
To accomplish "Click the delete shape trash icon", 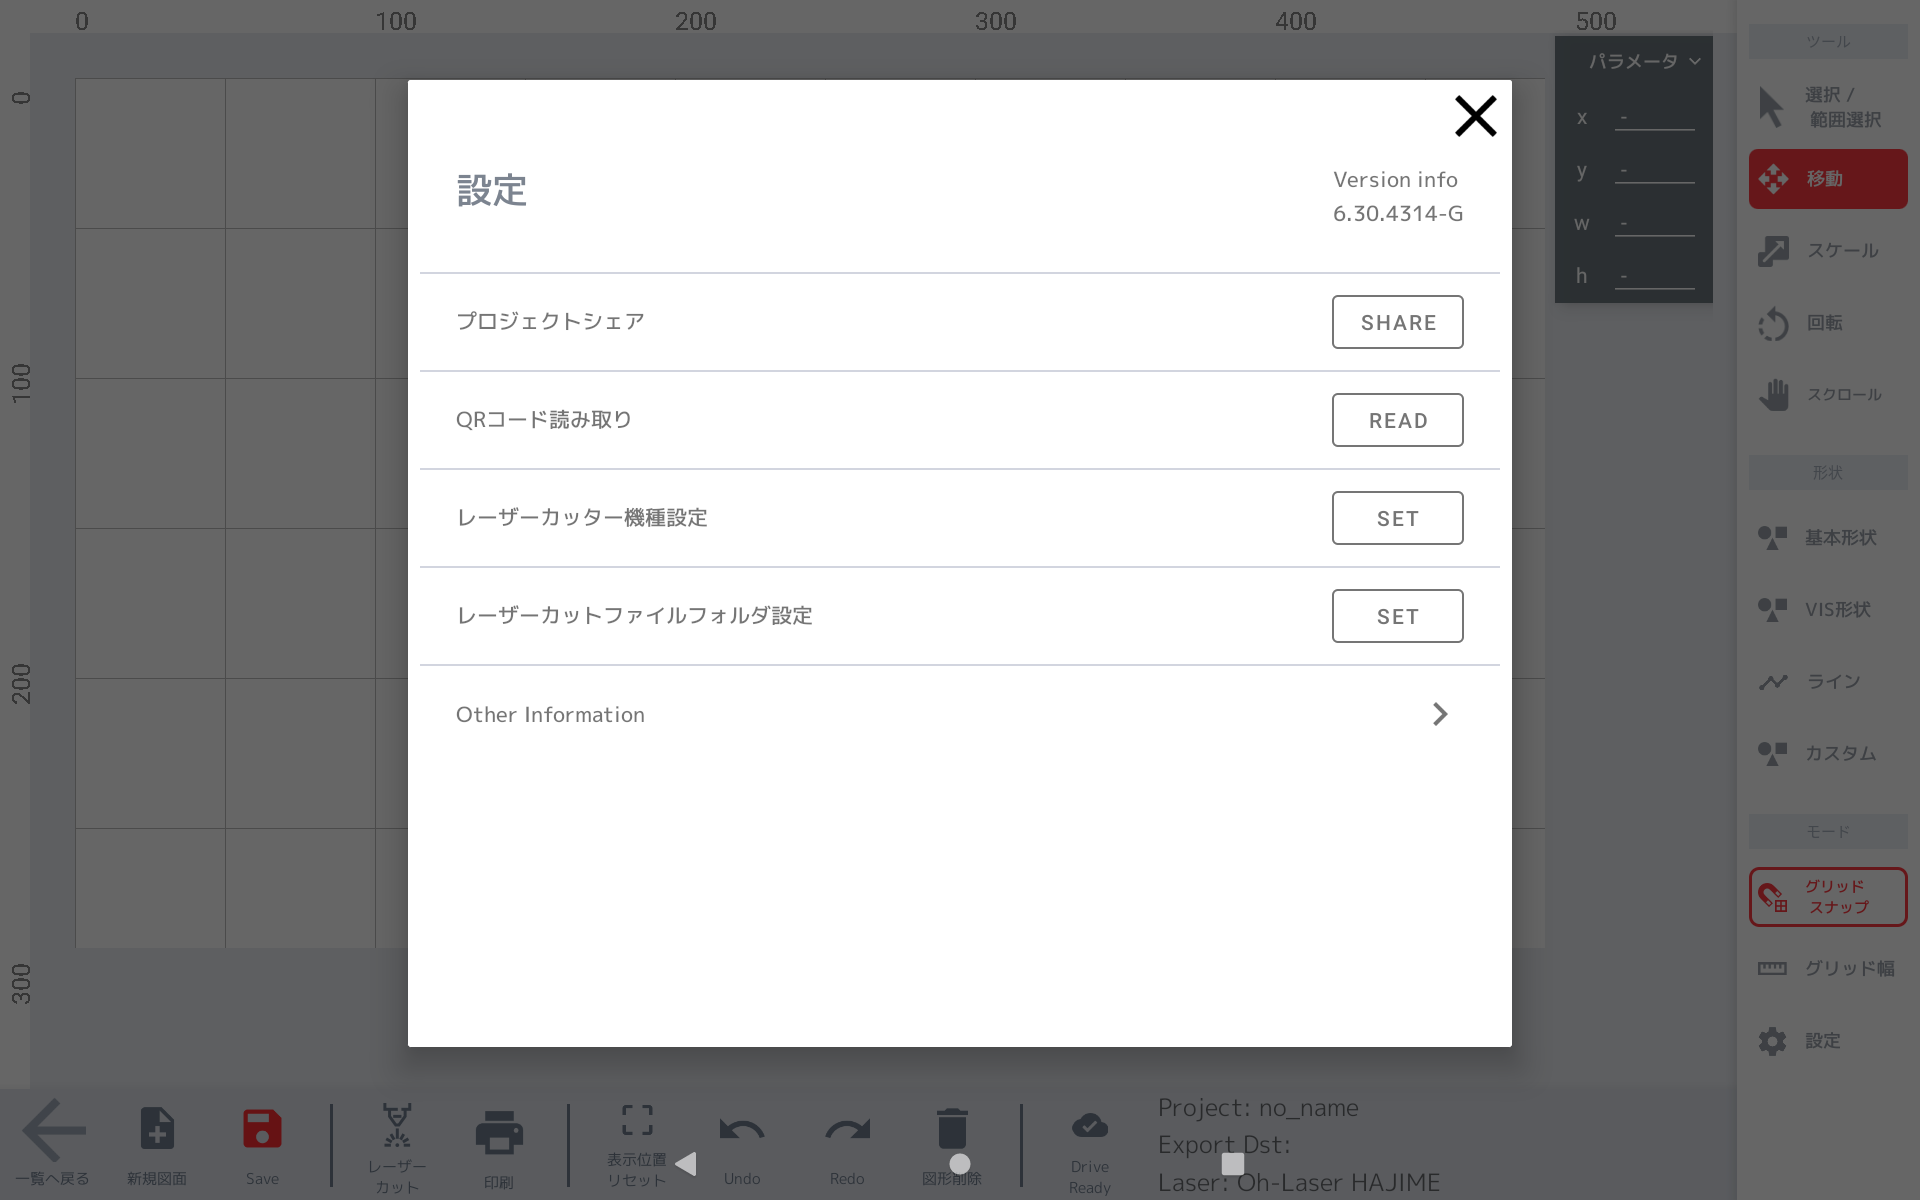I will click(952, 1130).
